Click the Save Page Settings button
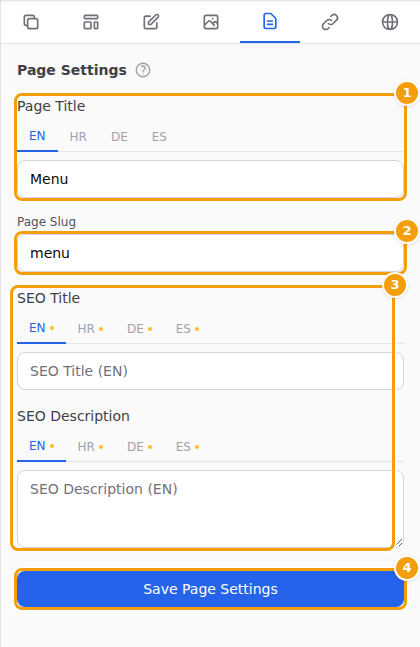The height and width of the screenshot is (647, 420). tap(210, 589)
